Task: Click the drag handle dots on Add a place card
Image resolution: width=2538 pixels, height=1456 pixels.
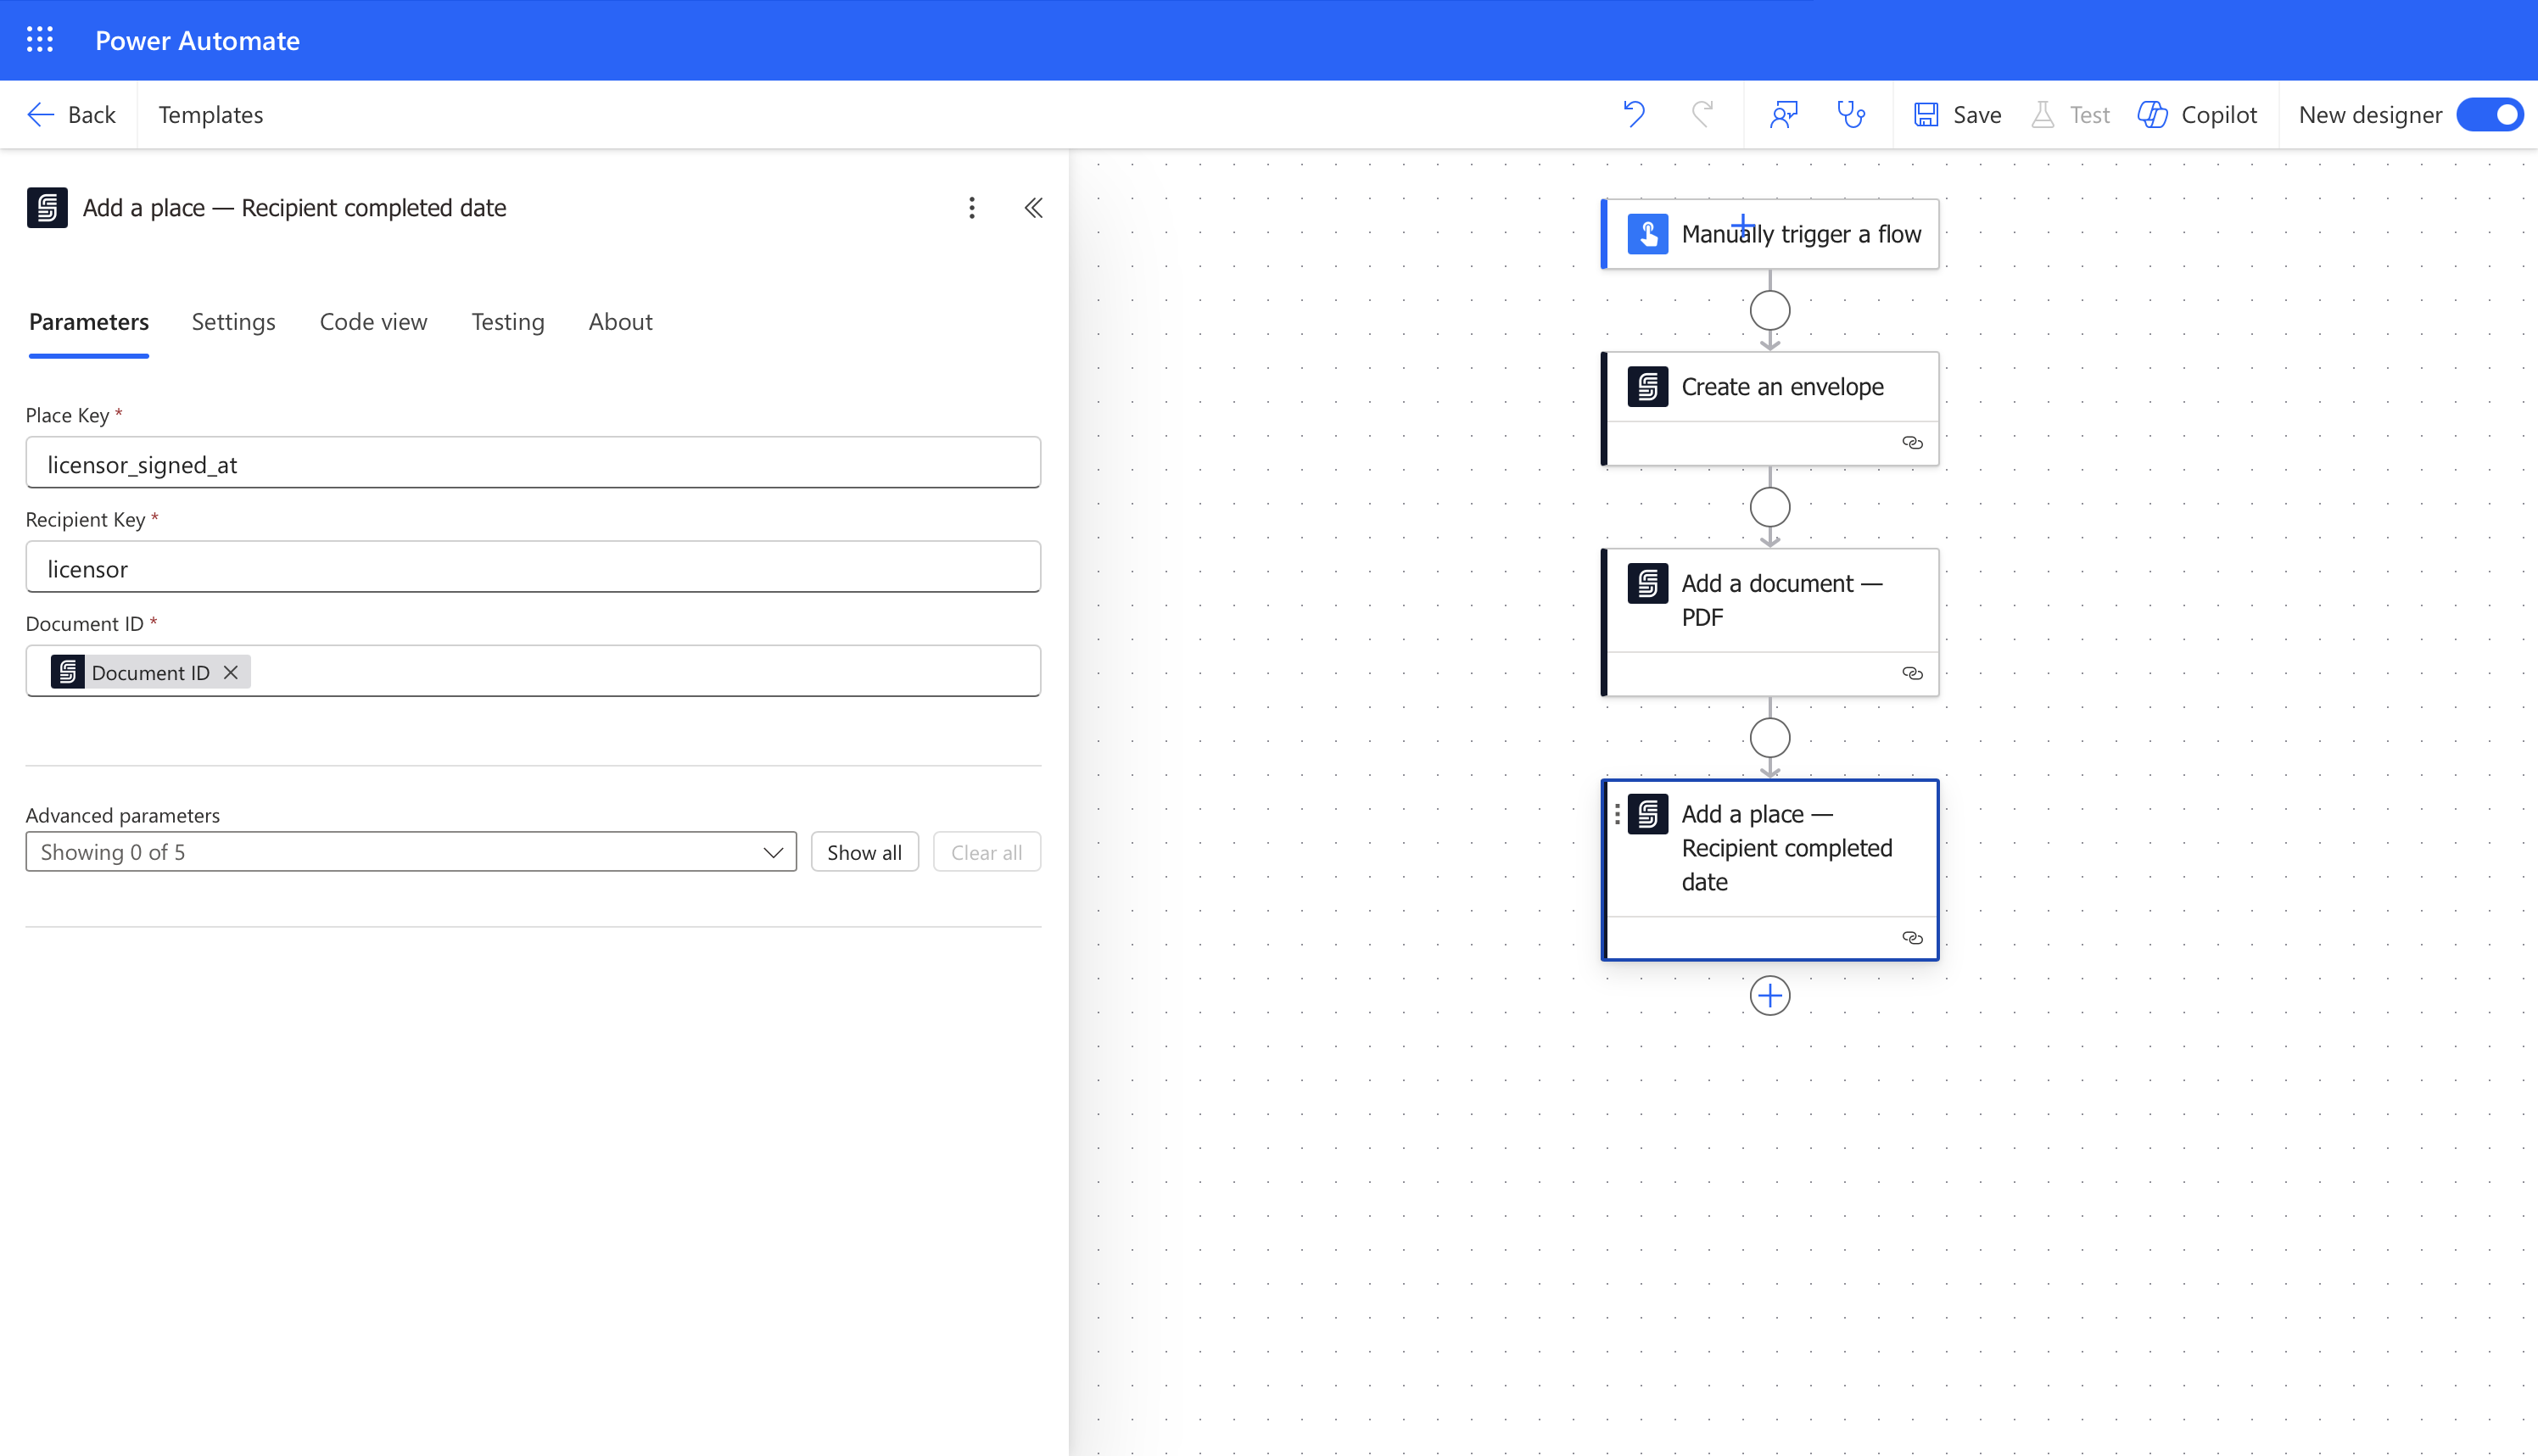Action: 1616,815
